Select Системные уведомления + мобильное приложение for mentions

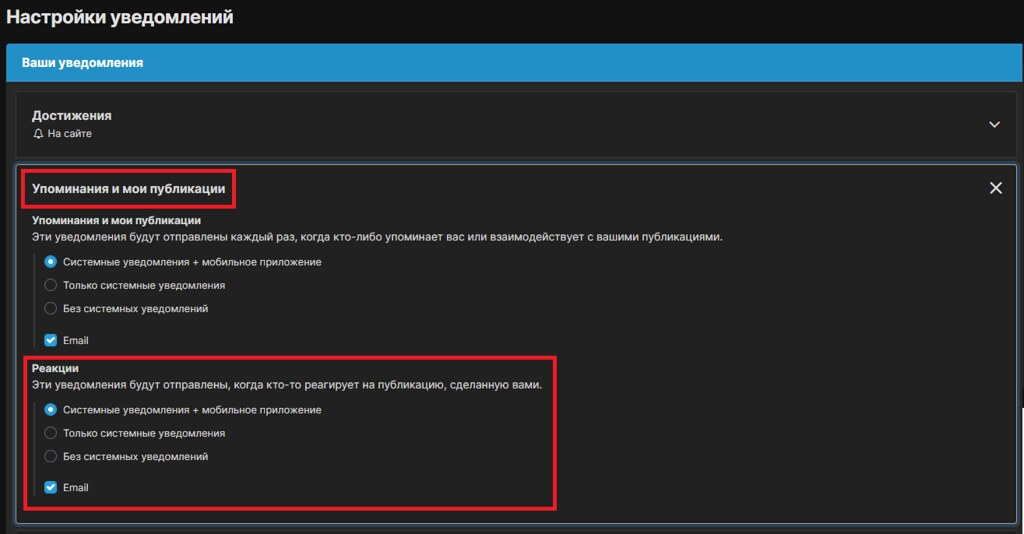[51, 262]
